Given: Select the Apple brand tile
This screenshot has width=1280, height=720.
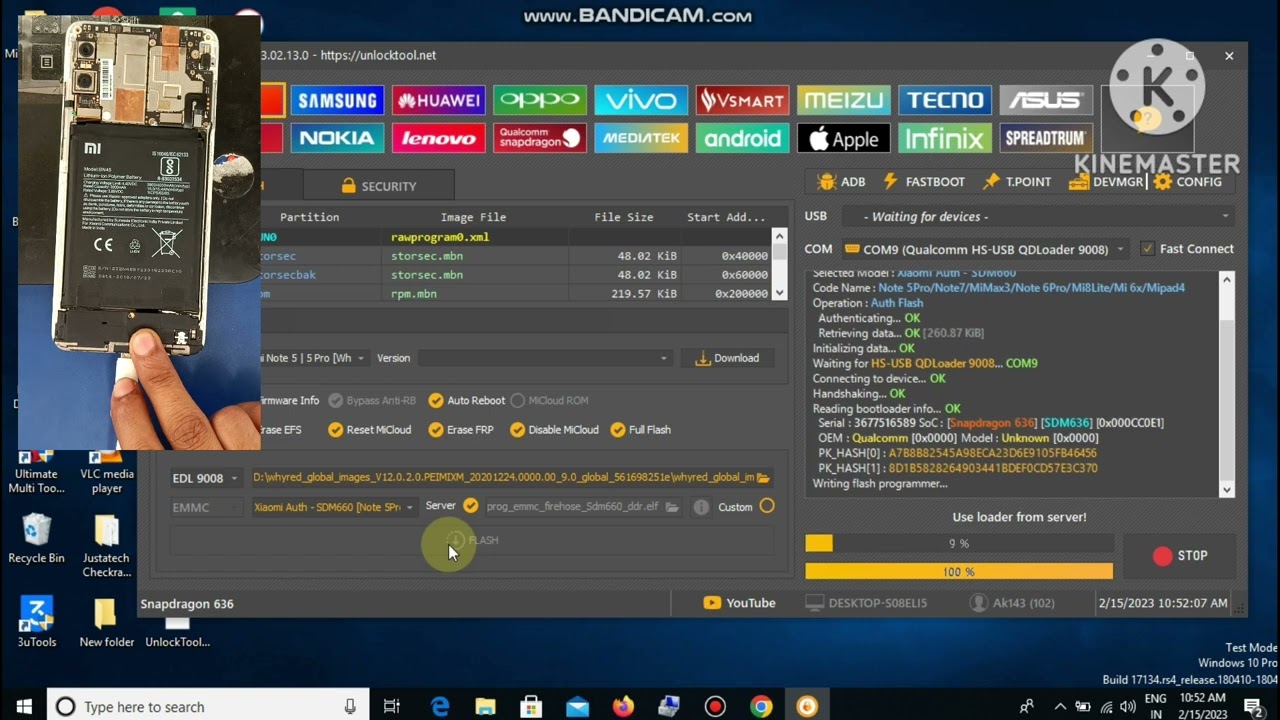Looking at the screenshot, I should tap(843, 138).
